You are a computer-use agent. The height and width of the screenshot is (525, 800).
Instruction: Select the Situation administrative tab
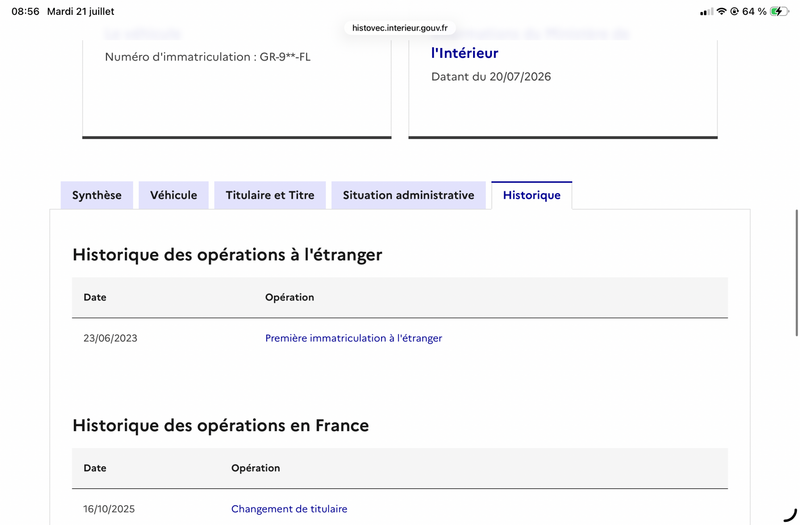[409, 195]
